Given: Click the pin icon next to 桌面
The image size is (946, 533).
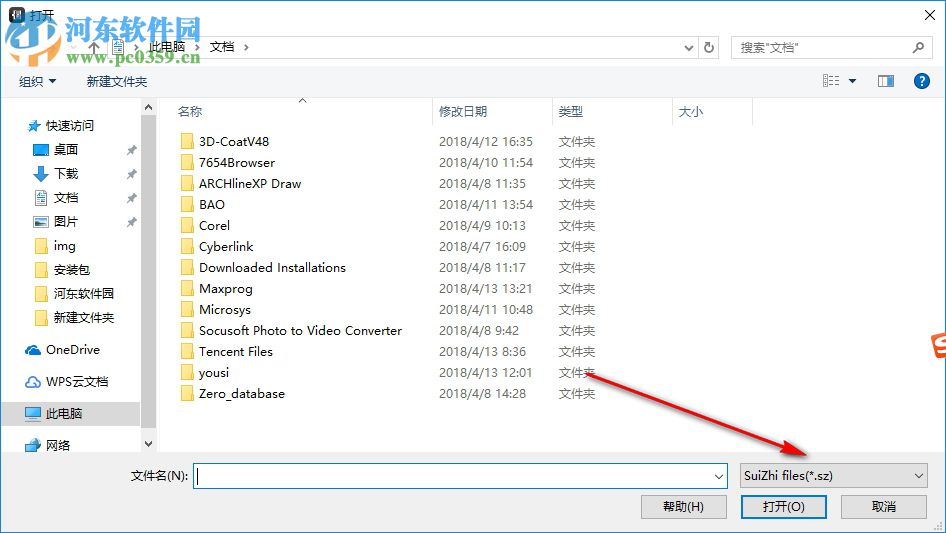Looking at the screenshot, I should 132,150.
